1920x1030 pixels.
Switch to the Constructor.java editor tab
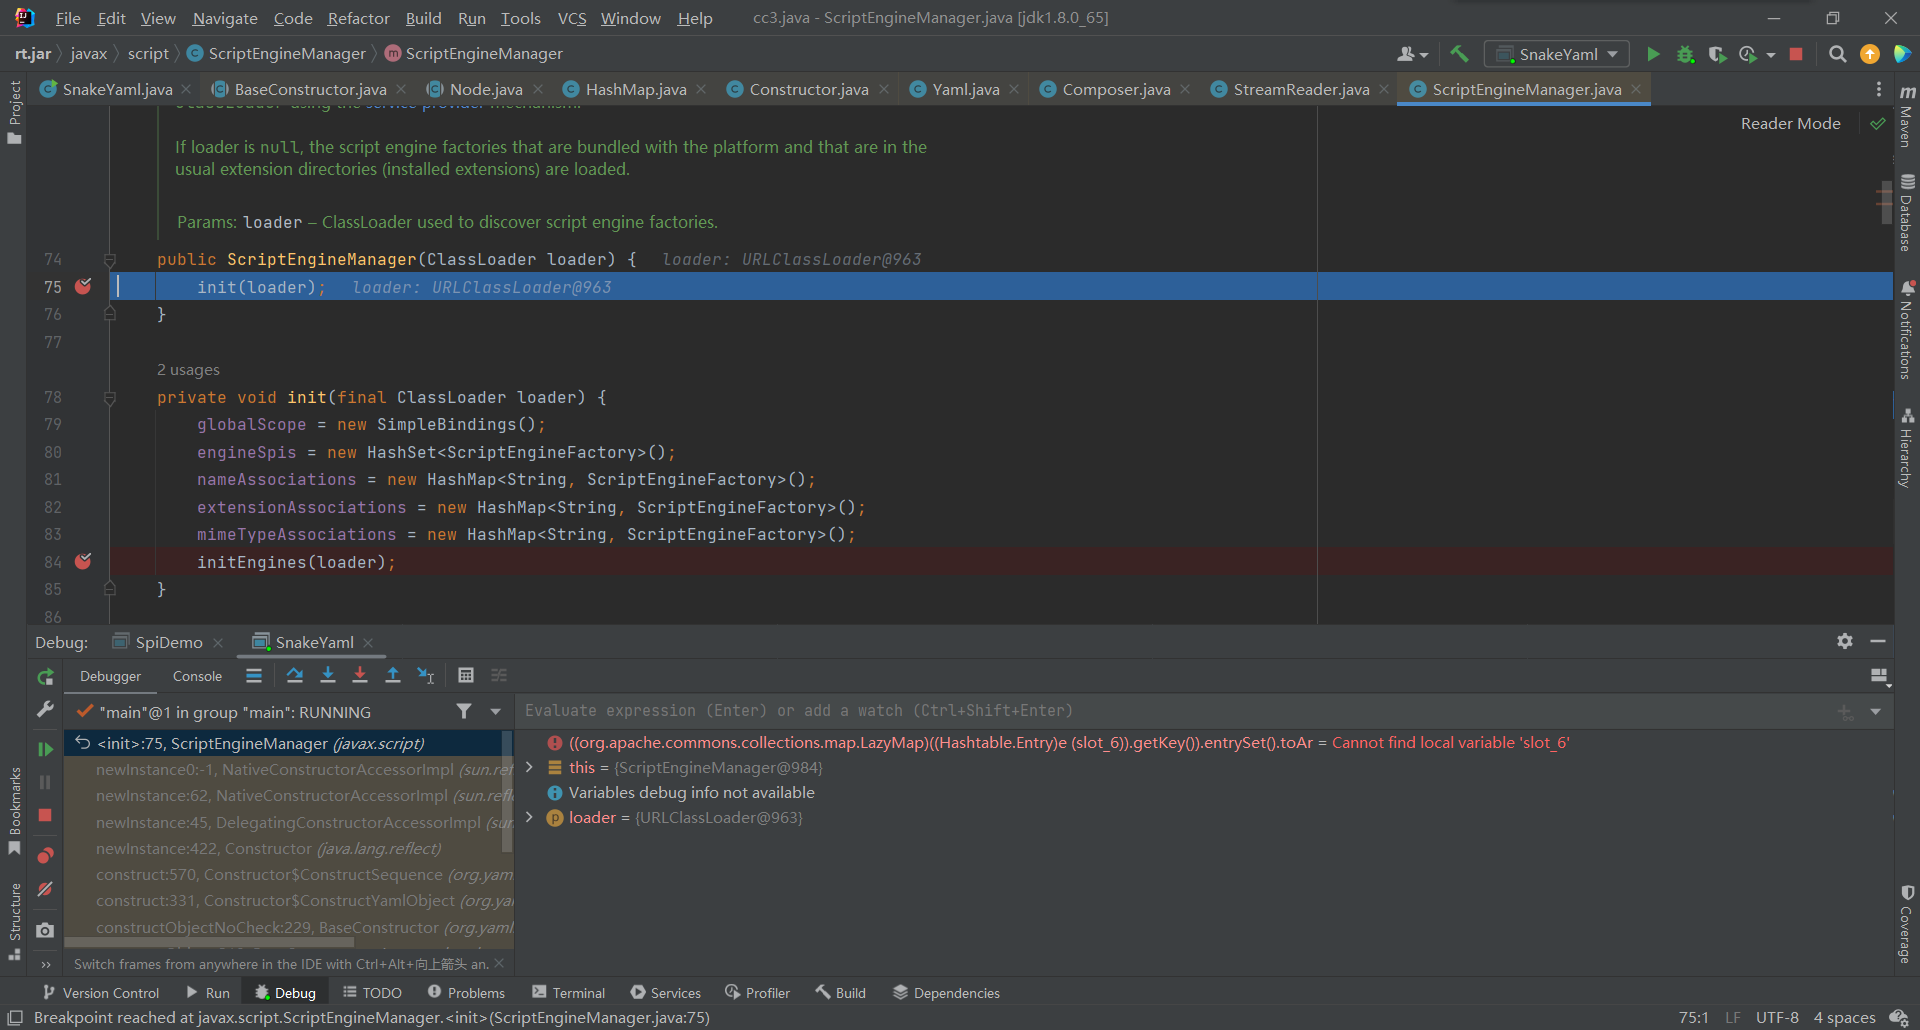(x=808, y=89)
